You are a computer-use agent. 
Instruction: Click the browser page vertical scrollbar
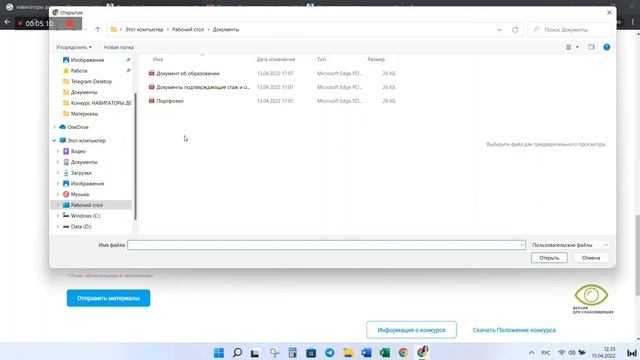pyautogui.click(x=638, y=254)
